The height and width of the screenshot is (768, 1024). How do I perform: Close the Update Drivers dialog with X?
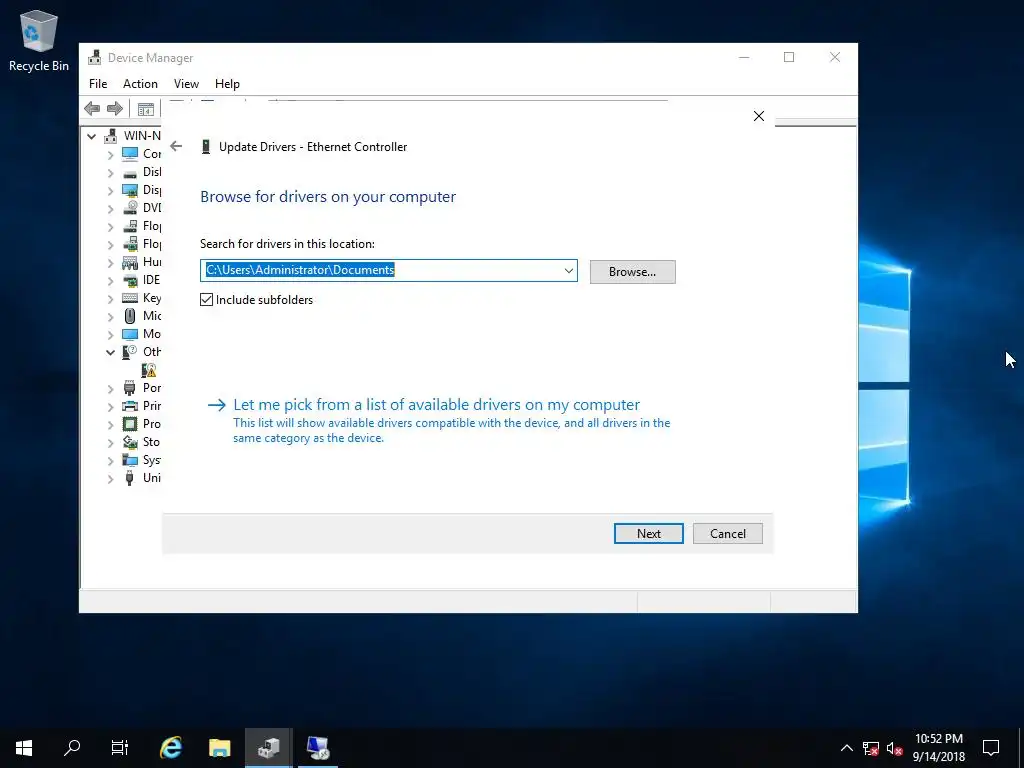click(758, 116)
